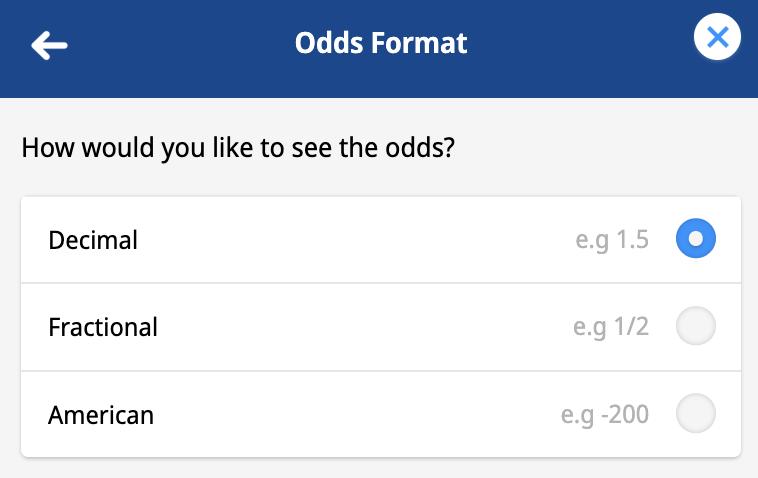Click the divider line between Fractional and American
758x478 pixels.
coord(381,371)
